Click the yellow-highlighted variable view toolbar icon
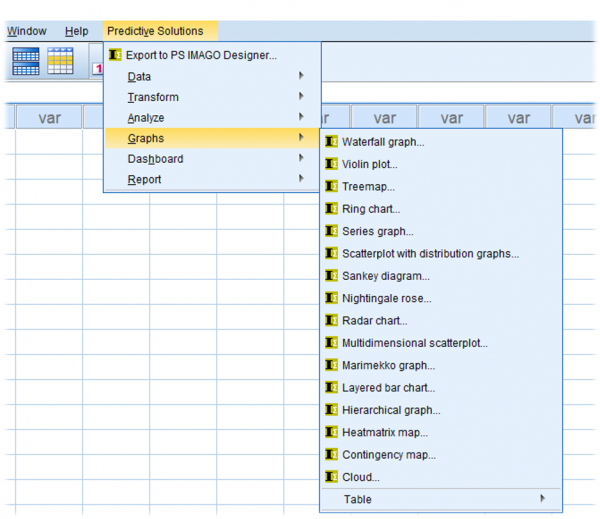600x519 pixels. [60, 62]
